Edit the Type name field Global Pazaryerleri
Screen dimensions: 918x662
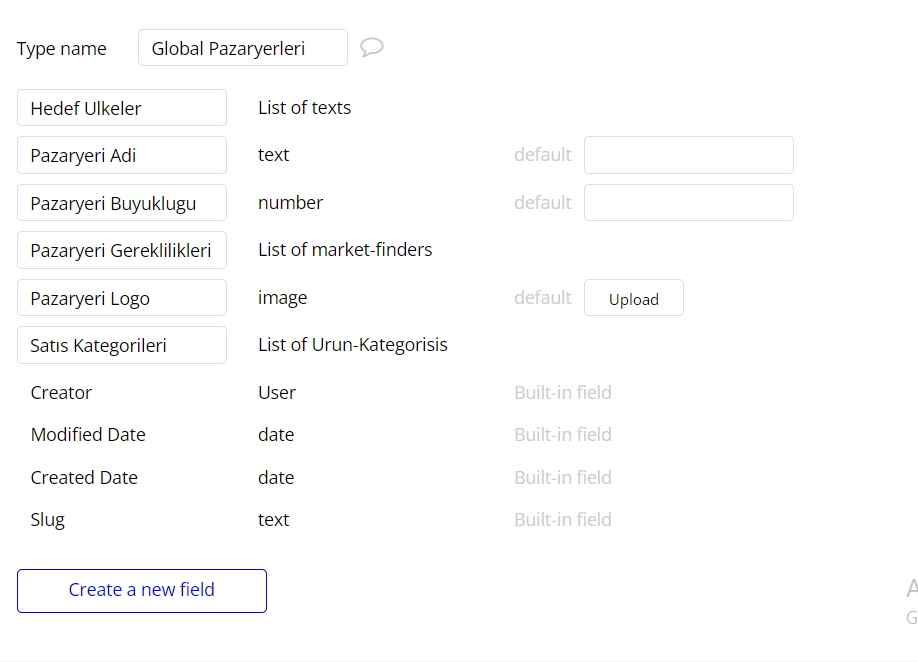[242, 48]
